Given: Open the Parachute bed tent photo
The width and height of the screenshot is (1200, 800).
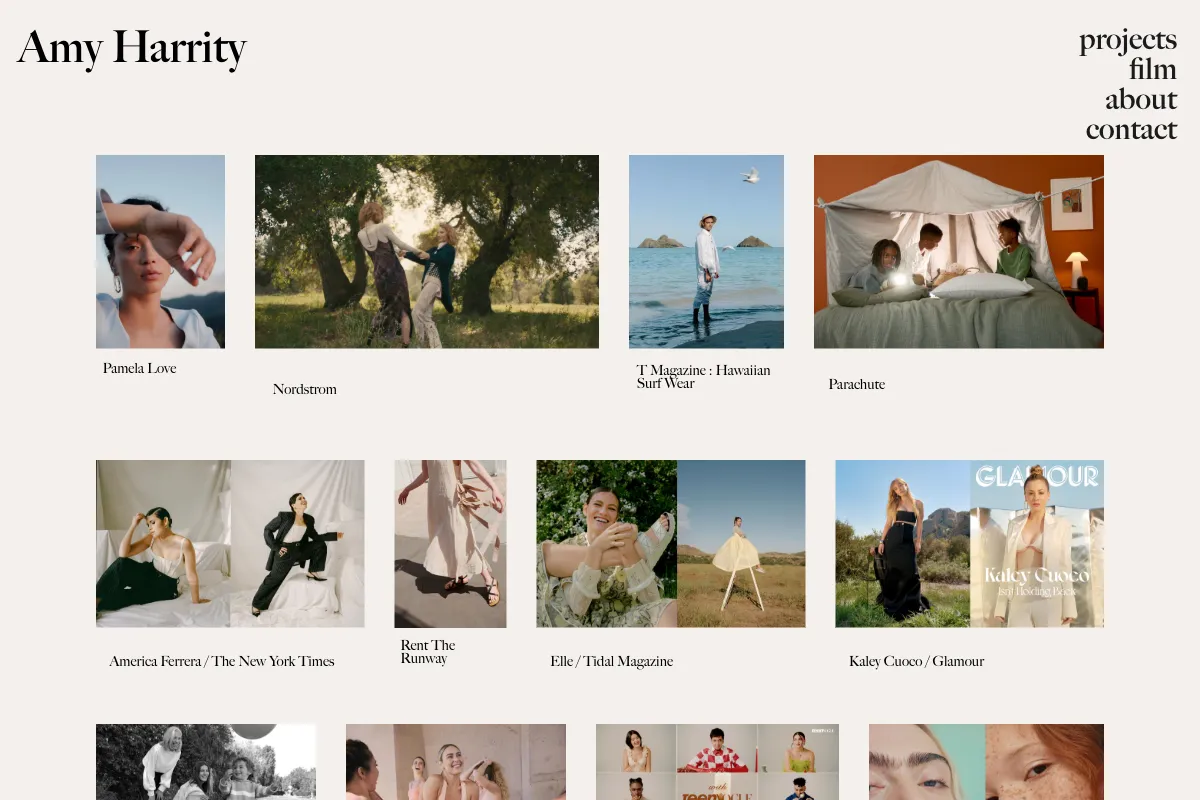Looking at the screenshot, I should (x=959, y=251).
